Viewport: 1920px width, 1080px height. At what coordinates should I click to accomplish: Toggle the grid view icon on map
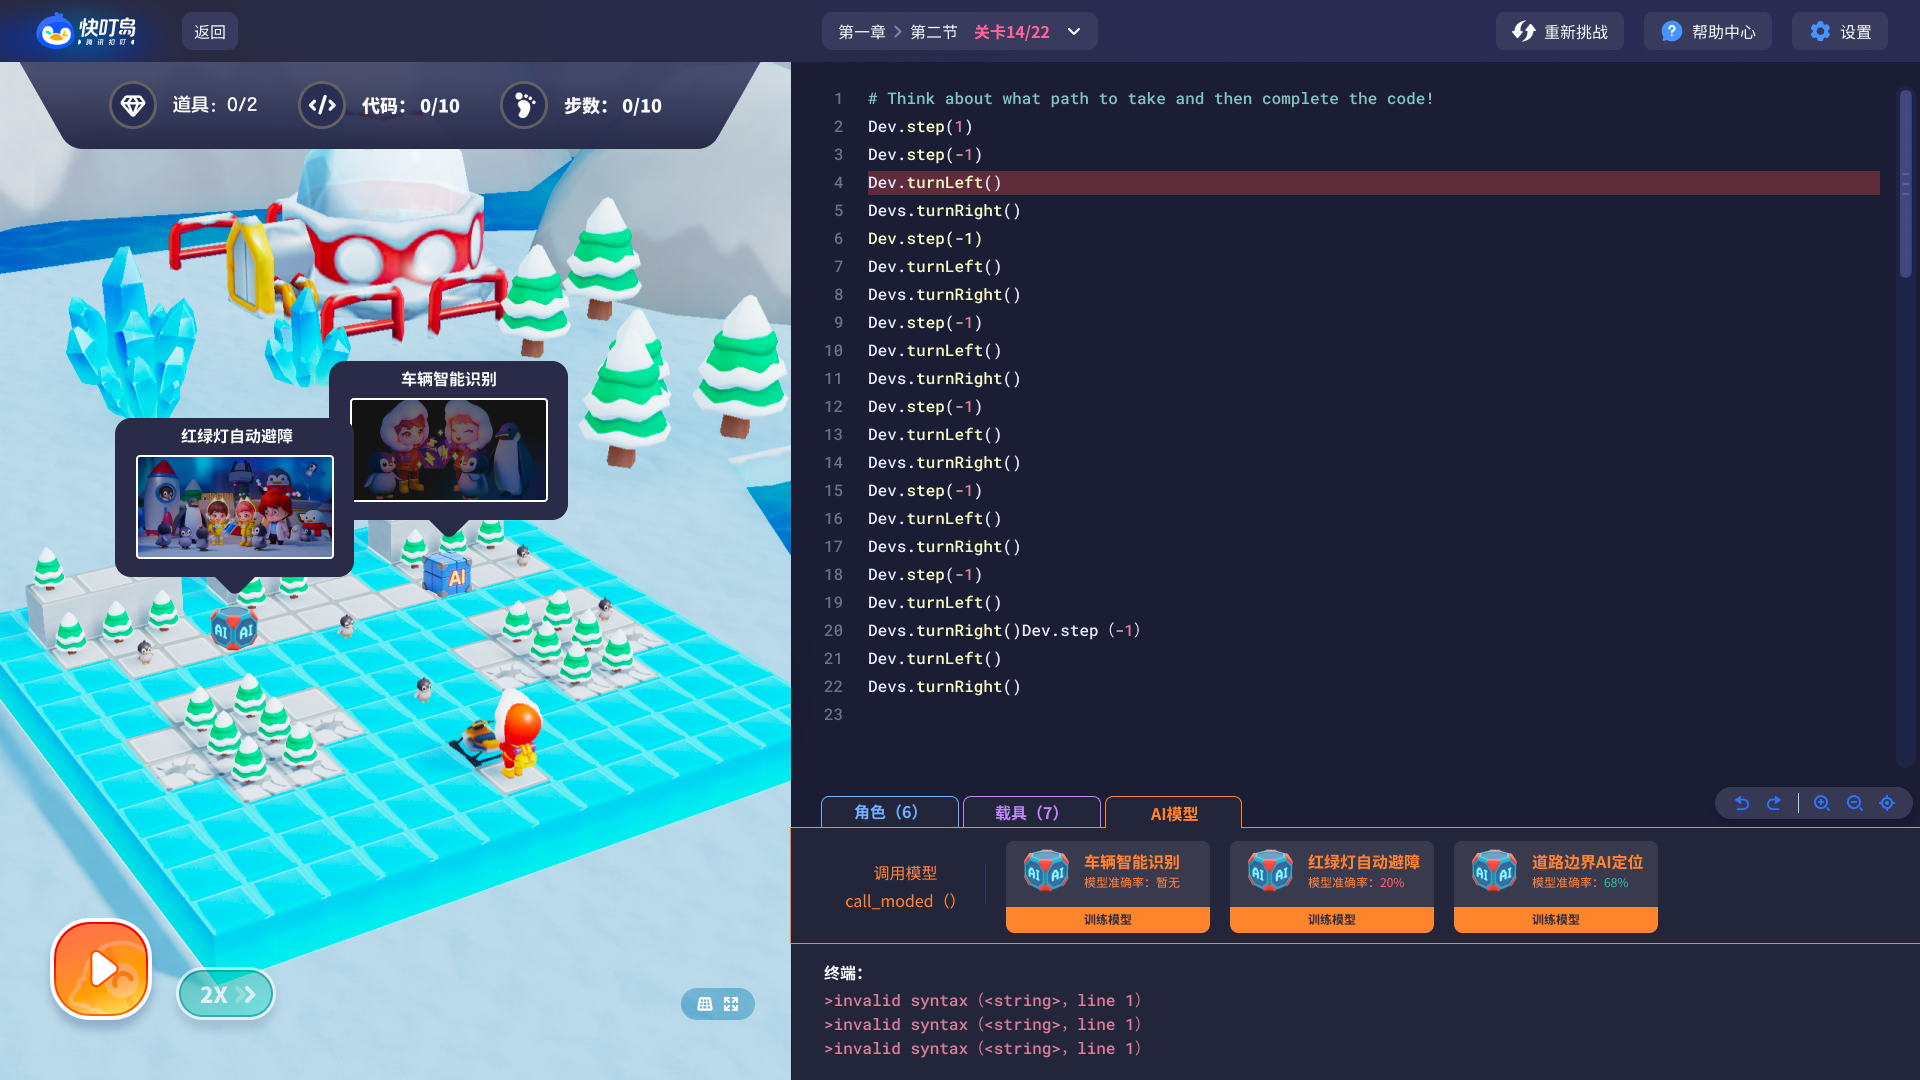[x=705, y=1004]
